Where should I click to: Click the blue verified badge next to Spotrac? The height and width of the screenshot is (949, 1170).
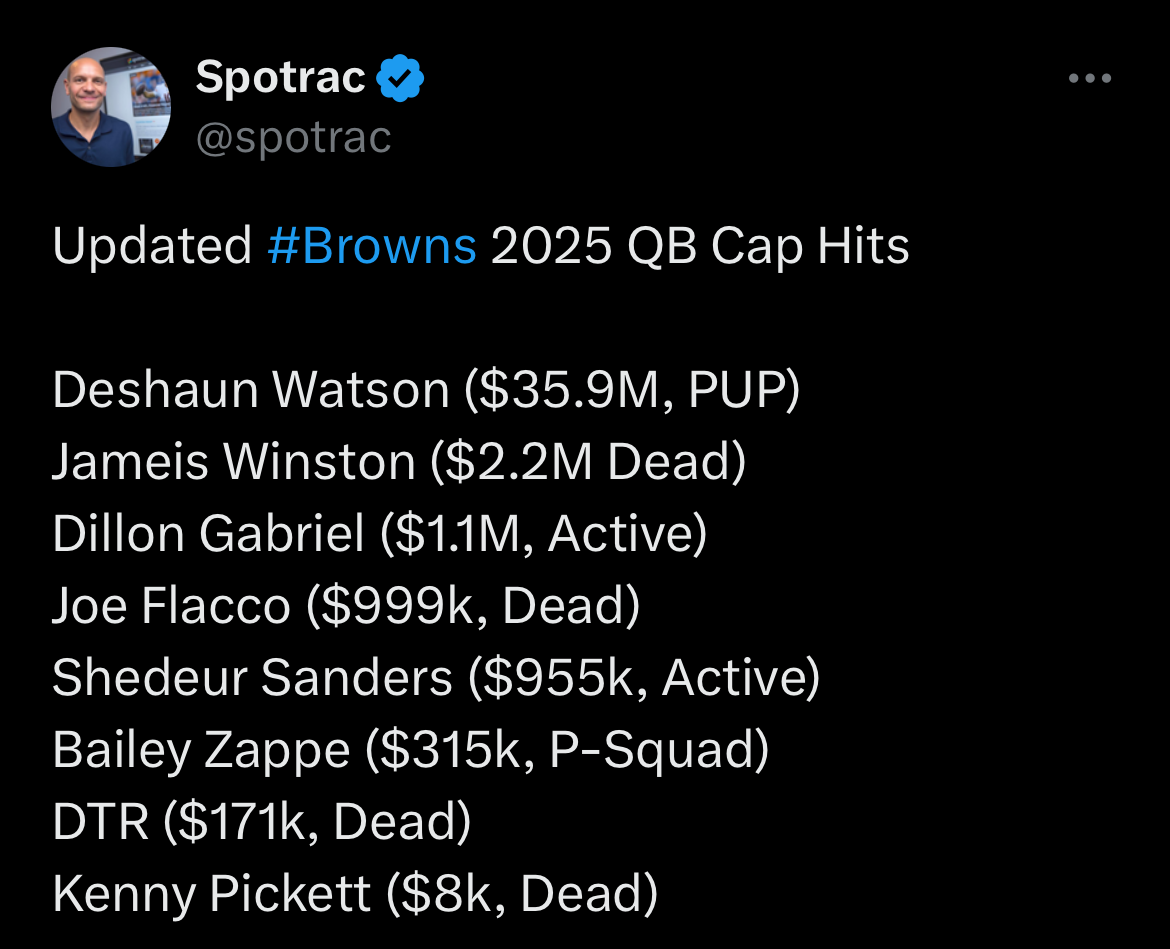(x=401, y=79)
